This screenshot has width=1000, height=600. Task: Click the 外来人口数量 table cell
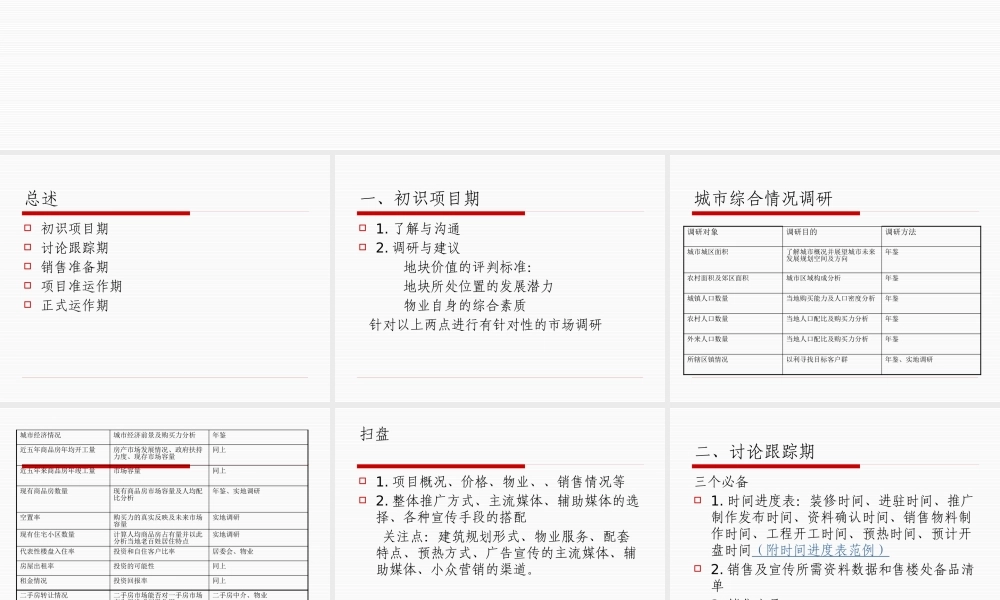[x=733, y=344]
